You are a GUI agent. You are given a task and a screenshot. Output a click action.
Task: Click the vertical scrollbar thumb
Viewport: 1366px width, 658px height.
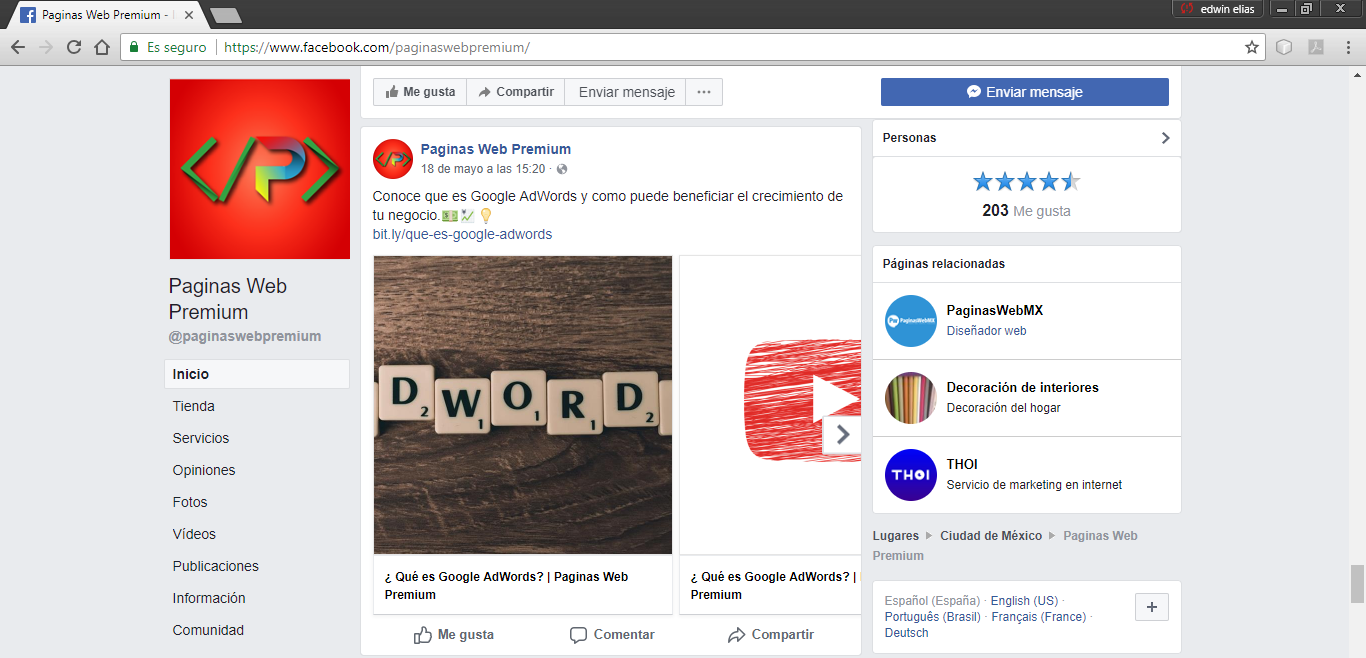pos(1357,584)
